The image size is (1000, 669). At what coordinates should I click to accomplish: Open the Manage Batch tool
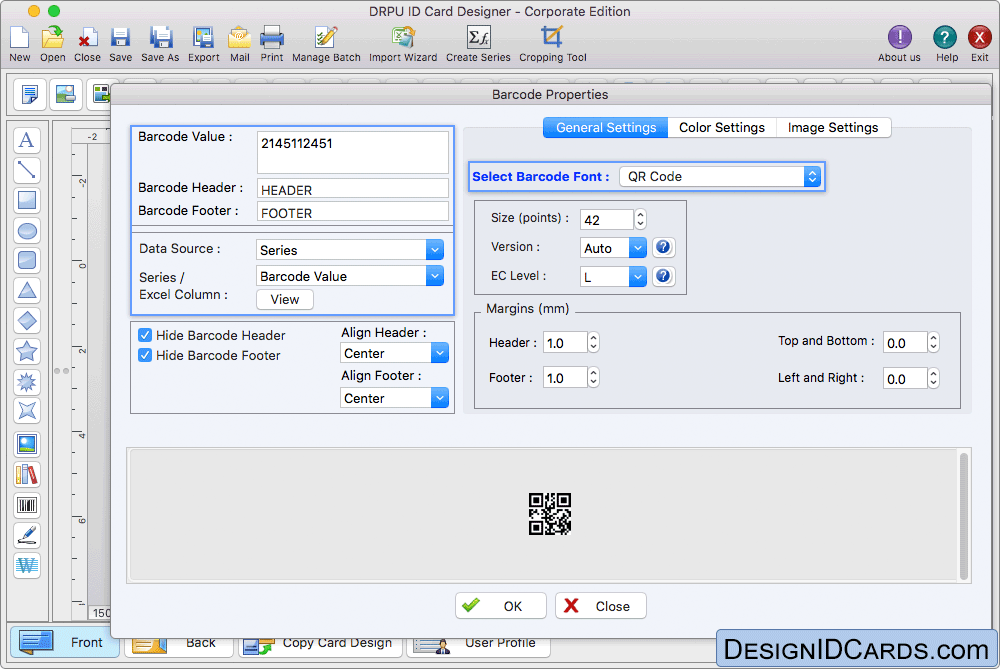tap(326, 43)
